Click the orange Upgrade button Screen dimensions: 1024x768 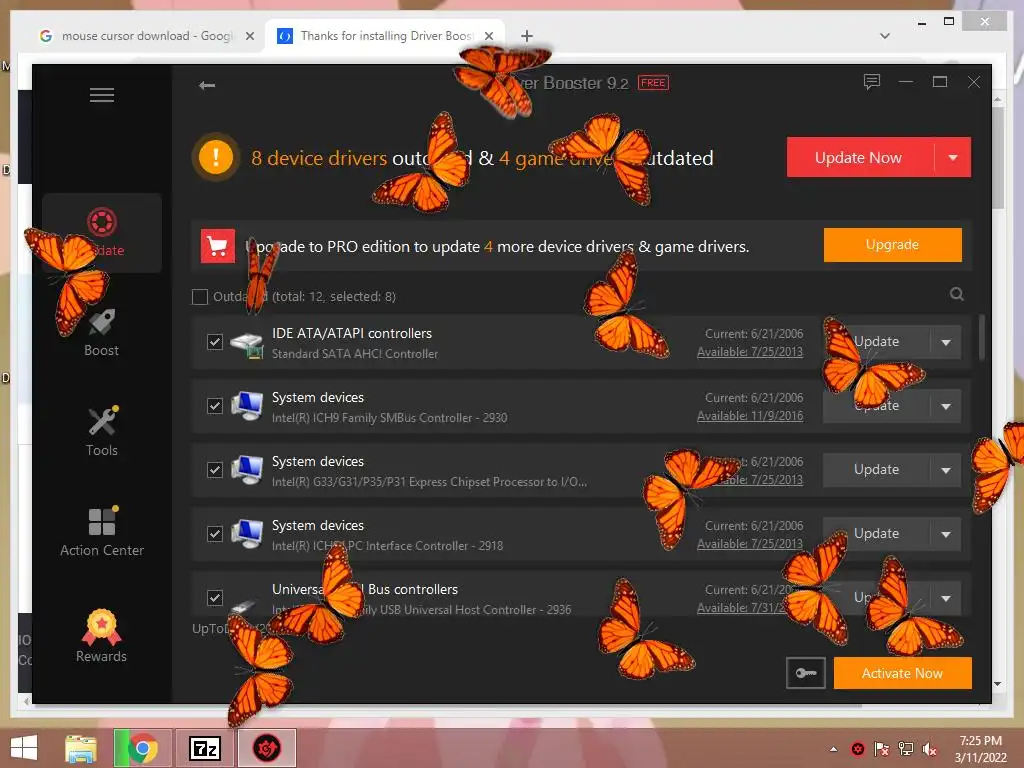pyautogui.click(x=892, y=245)
